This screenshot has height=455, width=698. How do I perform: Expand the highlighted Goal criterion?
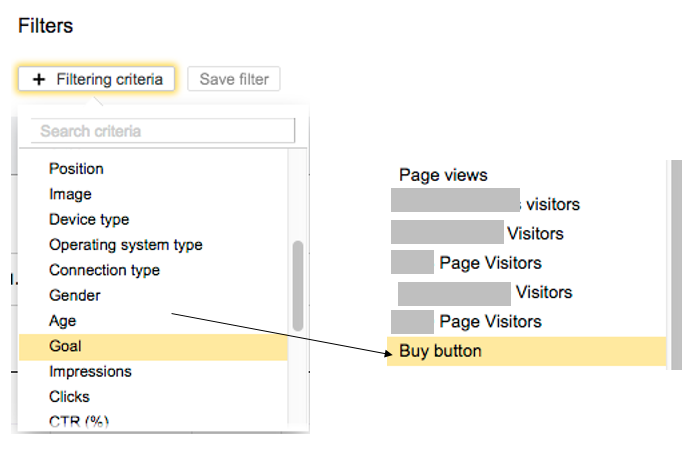point(65,346)
